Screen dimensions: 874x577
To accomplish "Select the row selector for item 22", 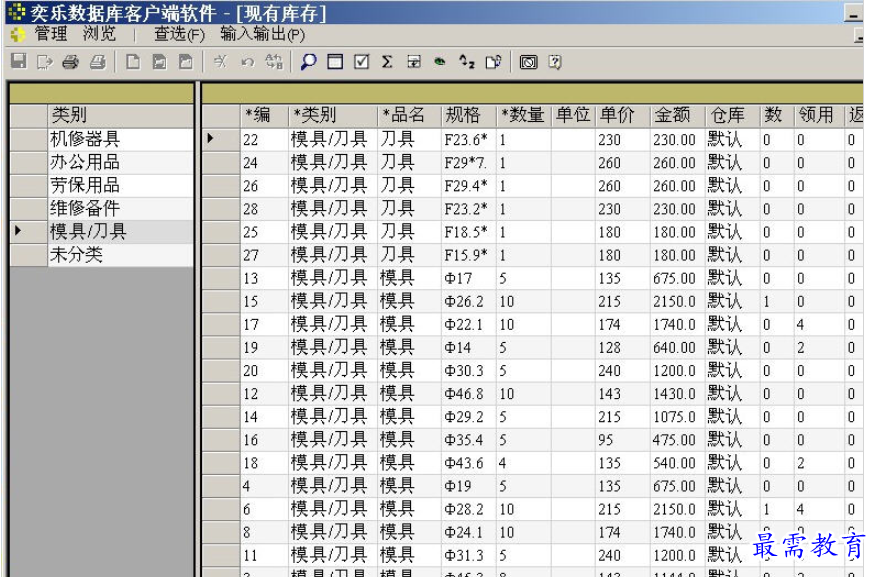I will click(x=219, y=139).
